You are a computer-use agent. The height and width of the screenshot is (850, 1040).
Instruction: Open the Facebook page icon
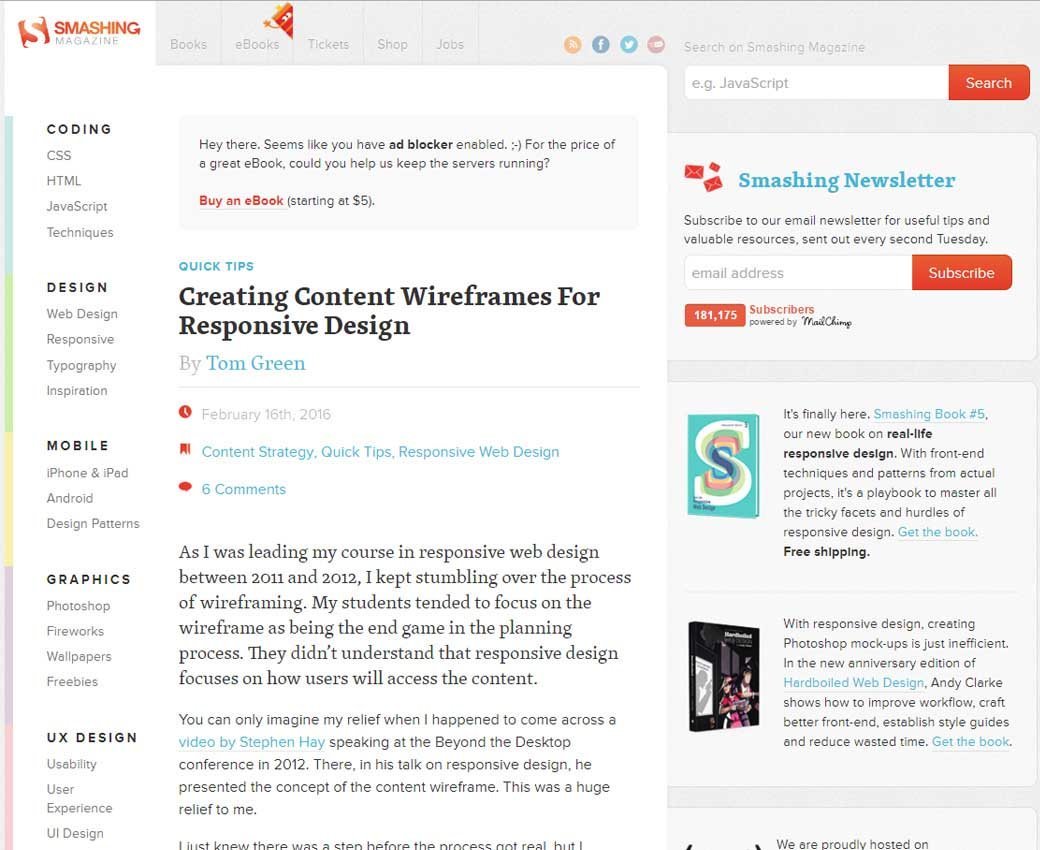click(600, 44)
